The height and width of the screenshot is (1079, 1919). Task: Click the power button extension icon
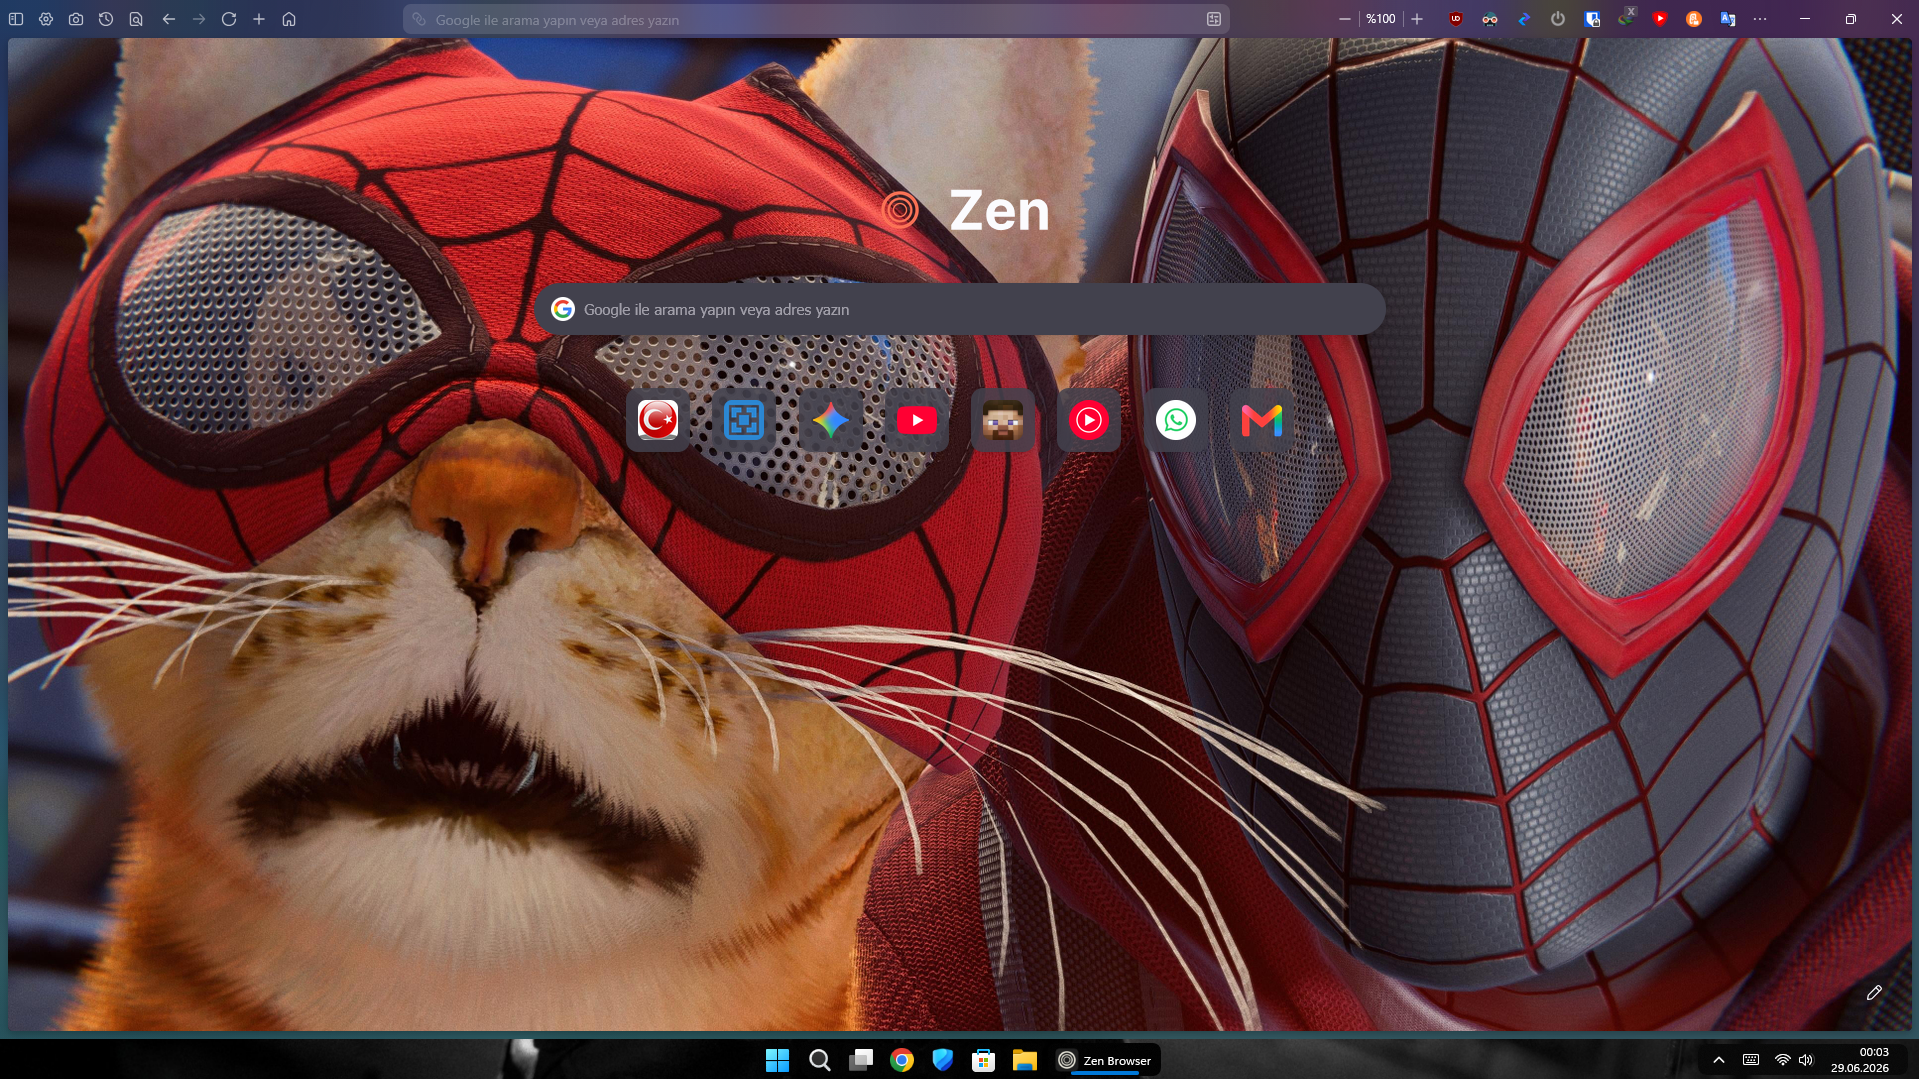pos(1558,19)
